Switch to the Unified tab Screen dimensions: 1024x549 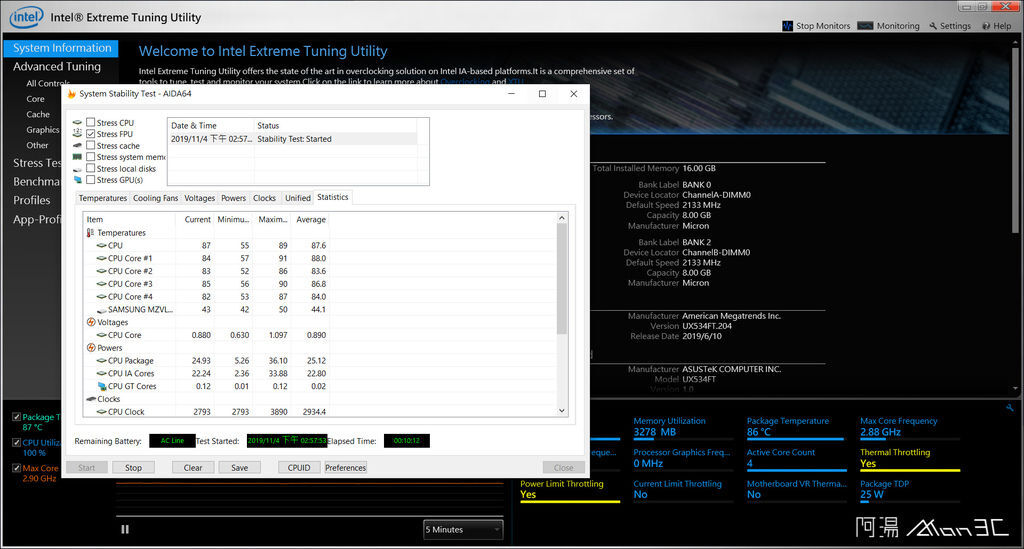[298, 198]
